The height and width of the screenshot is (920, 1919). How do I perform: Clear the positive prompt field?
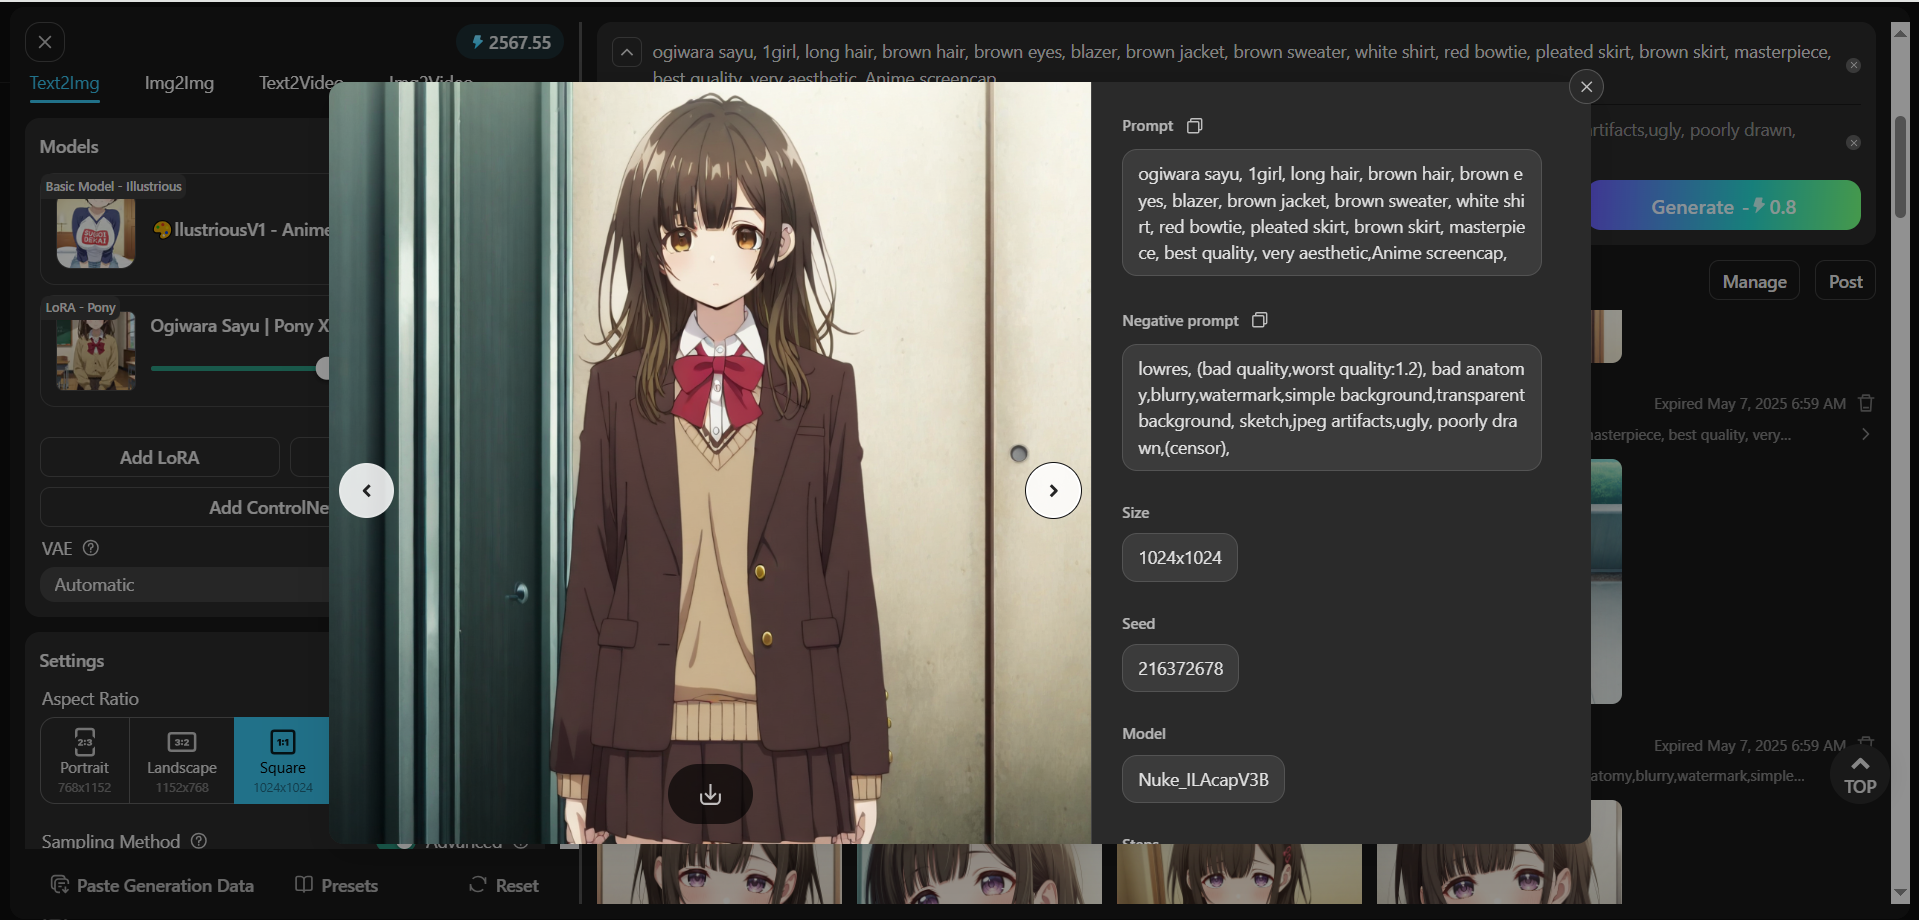(1853, 65)
